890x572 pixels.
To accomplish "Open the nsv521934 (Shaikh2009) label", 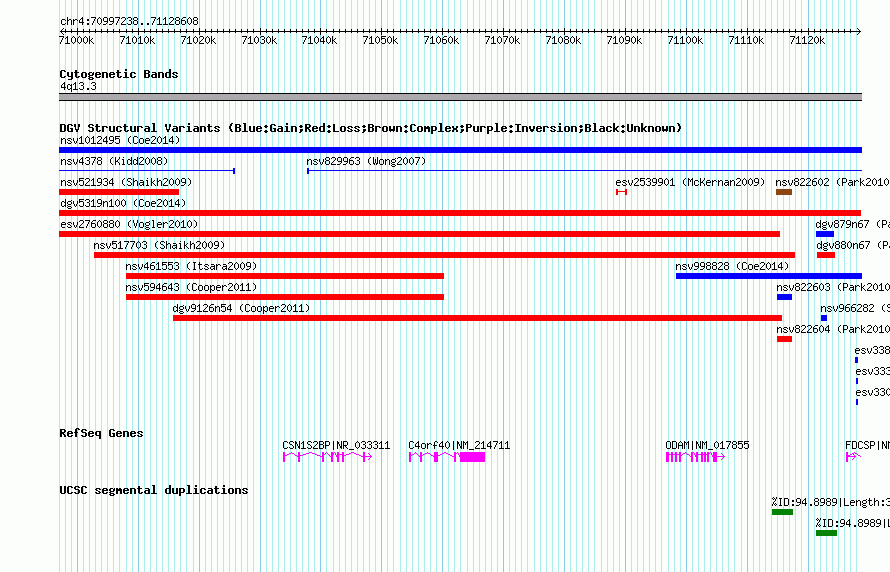I will (x=126, y=182).
